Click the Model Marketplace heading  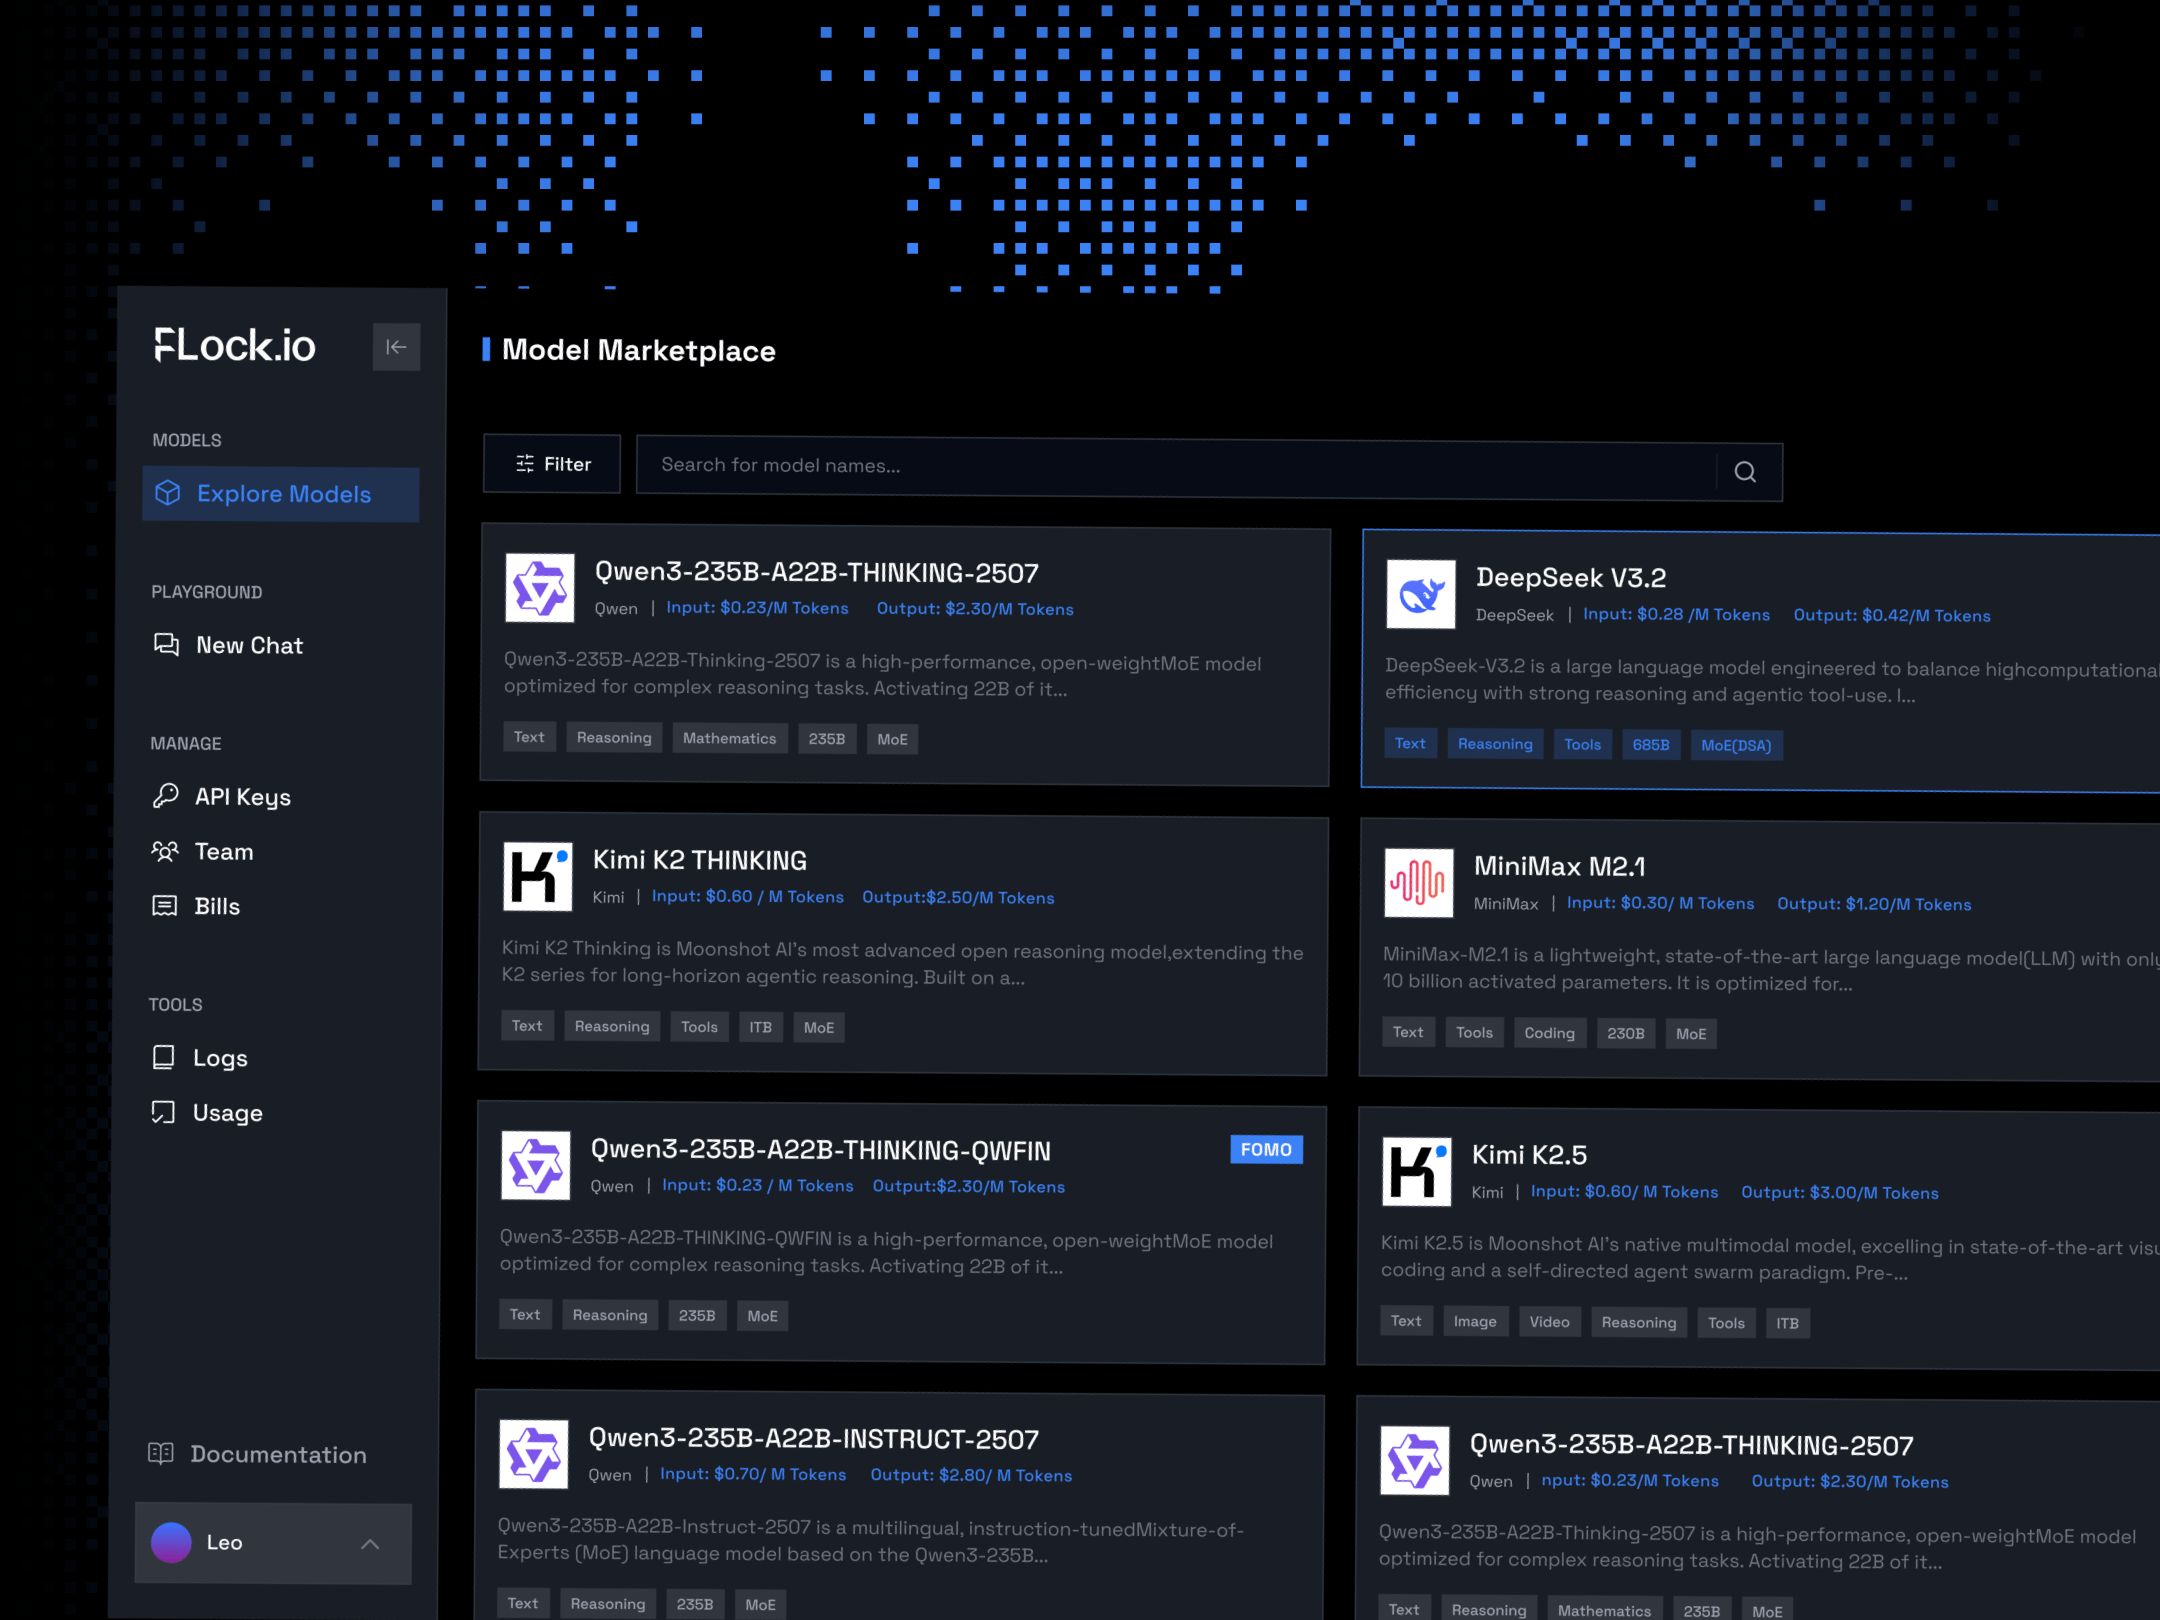638,351
